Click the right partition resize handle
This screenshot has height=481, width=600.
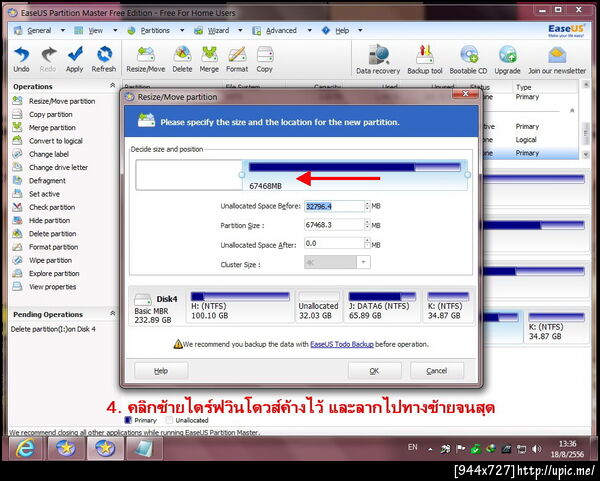[467, 175]
